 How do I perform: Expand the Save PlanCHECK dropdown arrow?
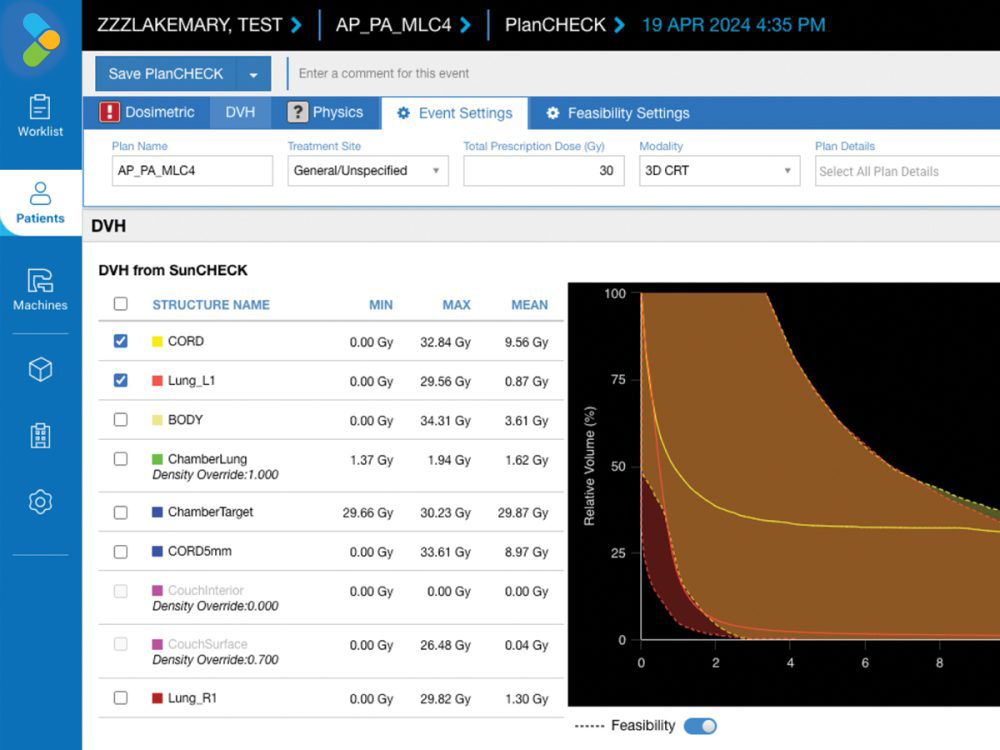pos(254,74)
